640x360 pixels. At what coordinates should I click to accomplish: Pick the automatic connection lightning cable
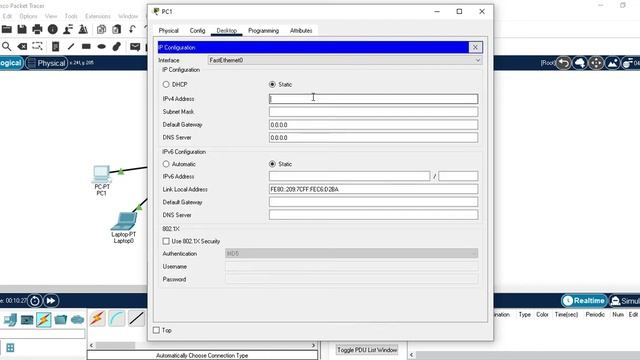97,318
